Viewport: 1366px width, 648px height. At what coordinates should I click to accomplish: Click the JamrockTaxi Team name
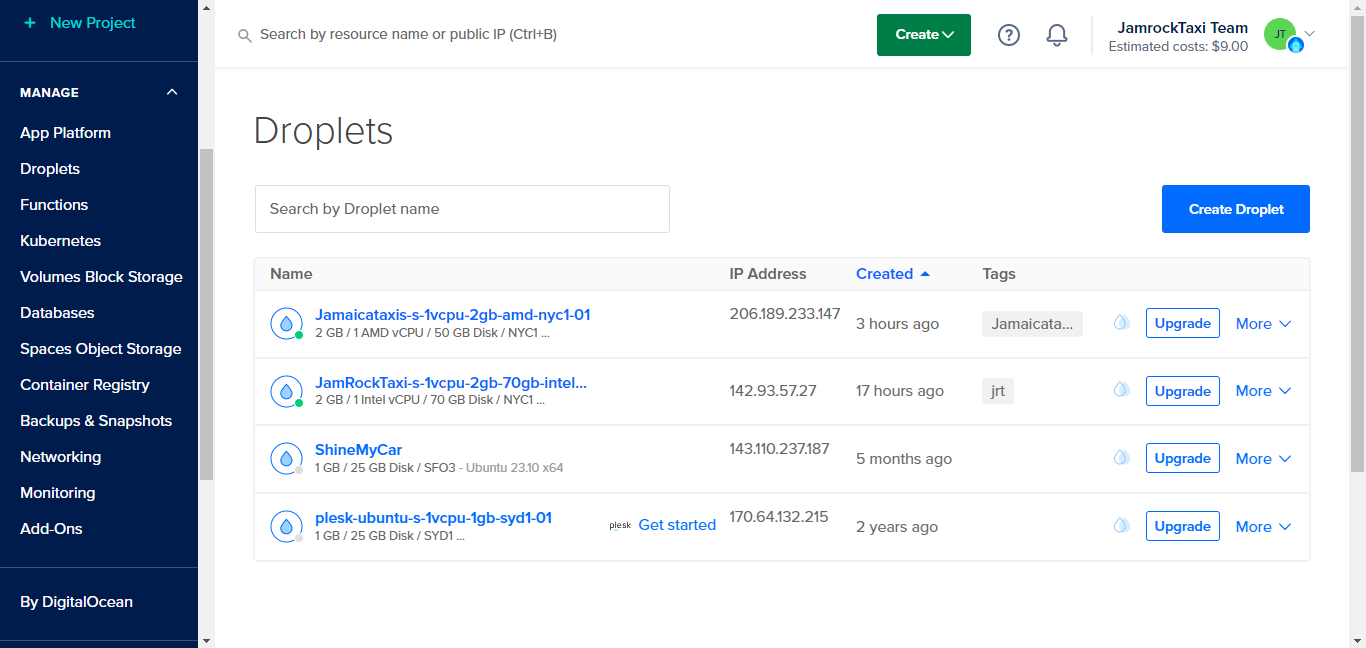[1184, 28]
